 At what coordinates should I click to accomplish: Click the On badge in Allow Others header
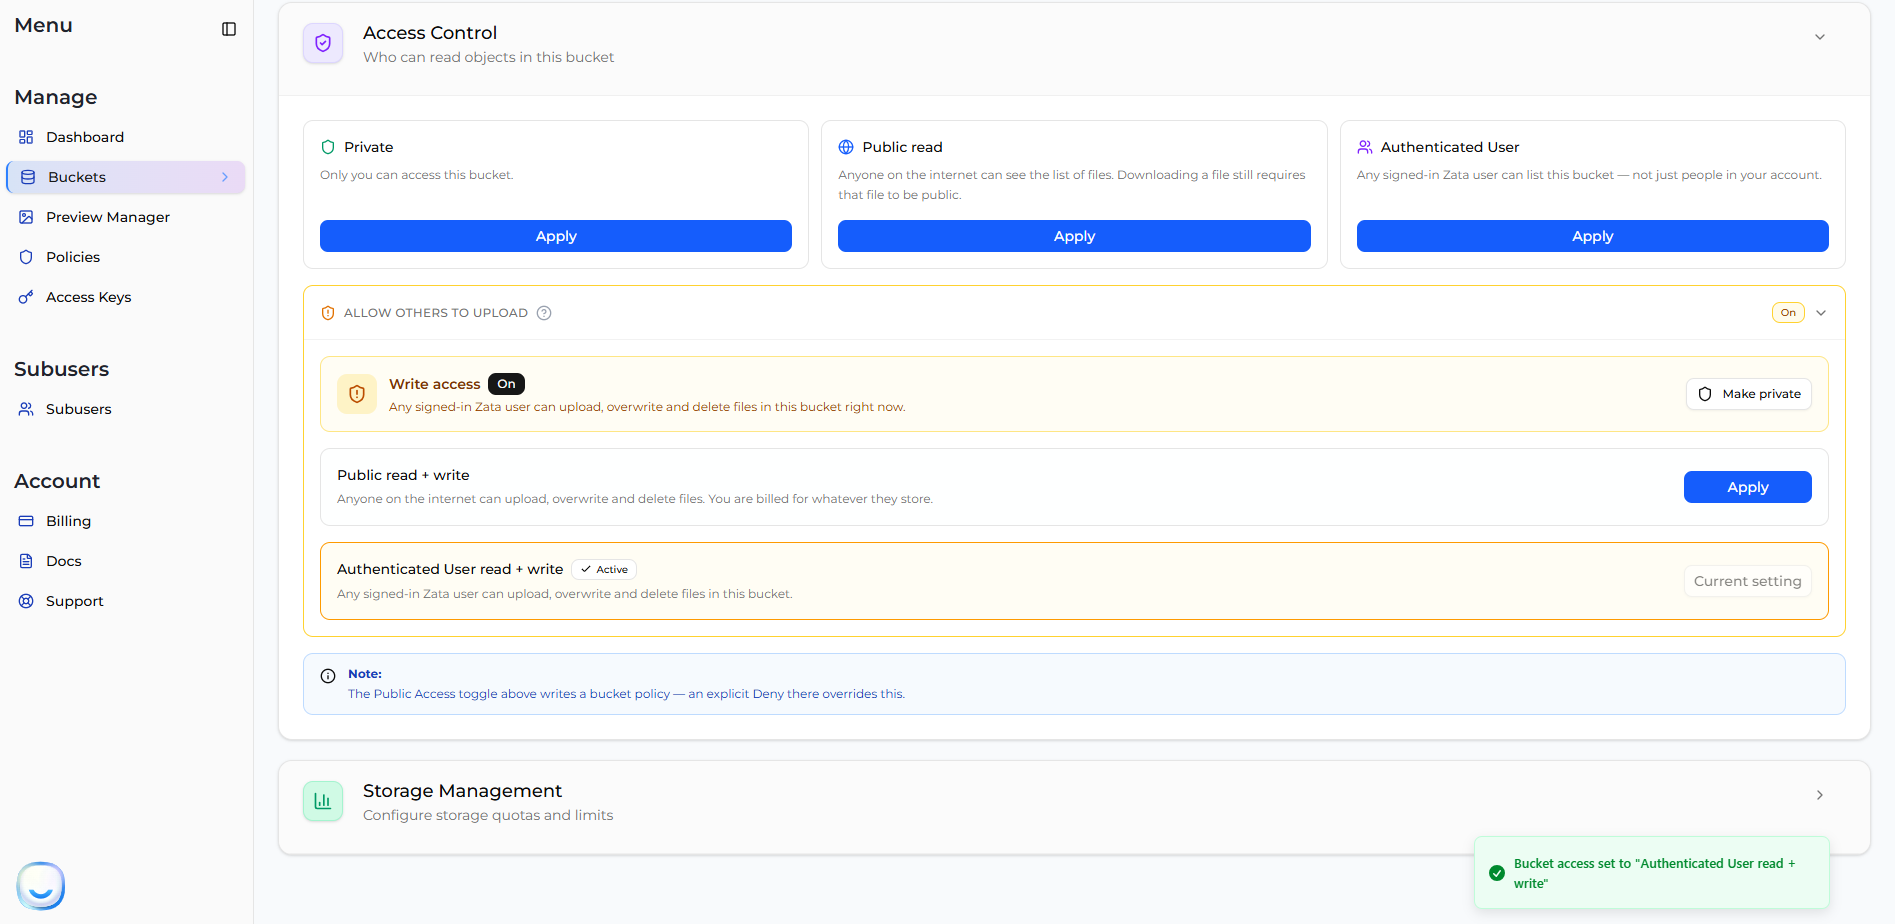1788,313
